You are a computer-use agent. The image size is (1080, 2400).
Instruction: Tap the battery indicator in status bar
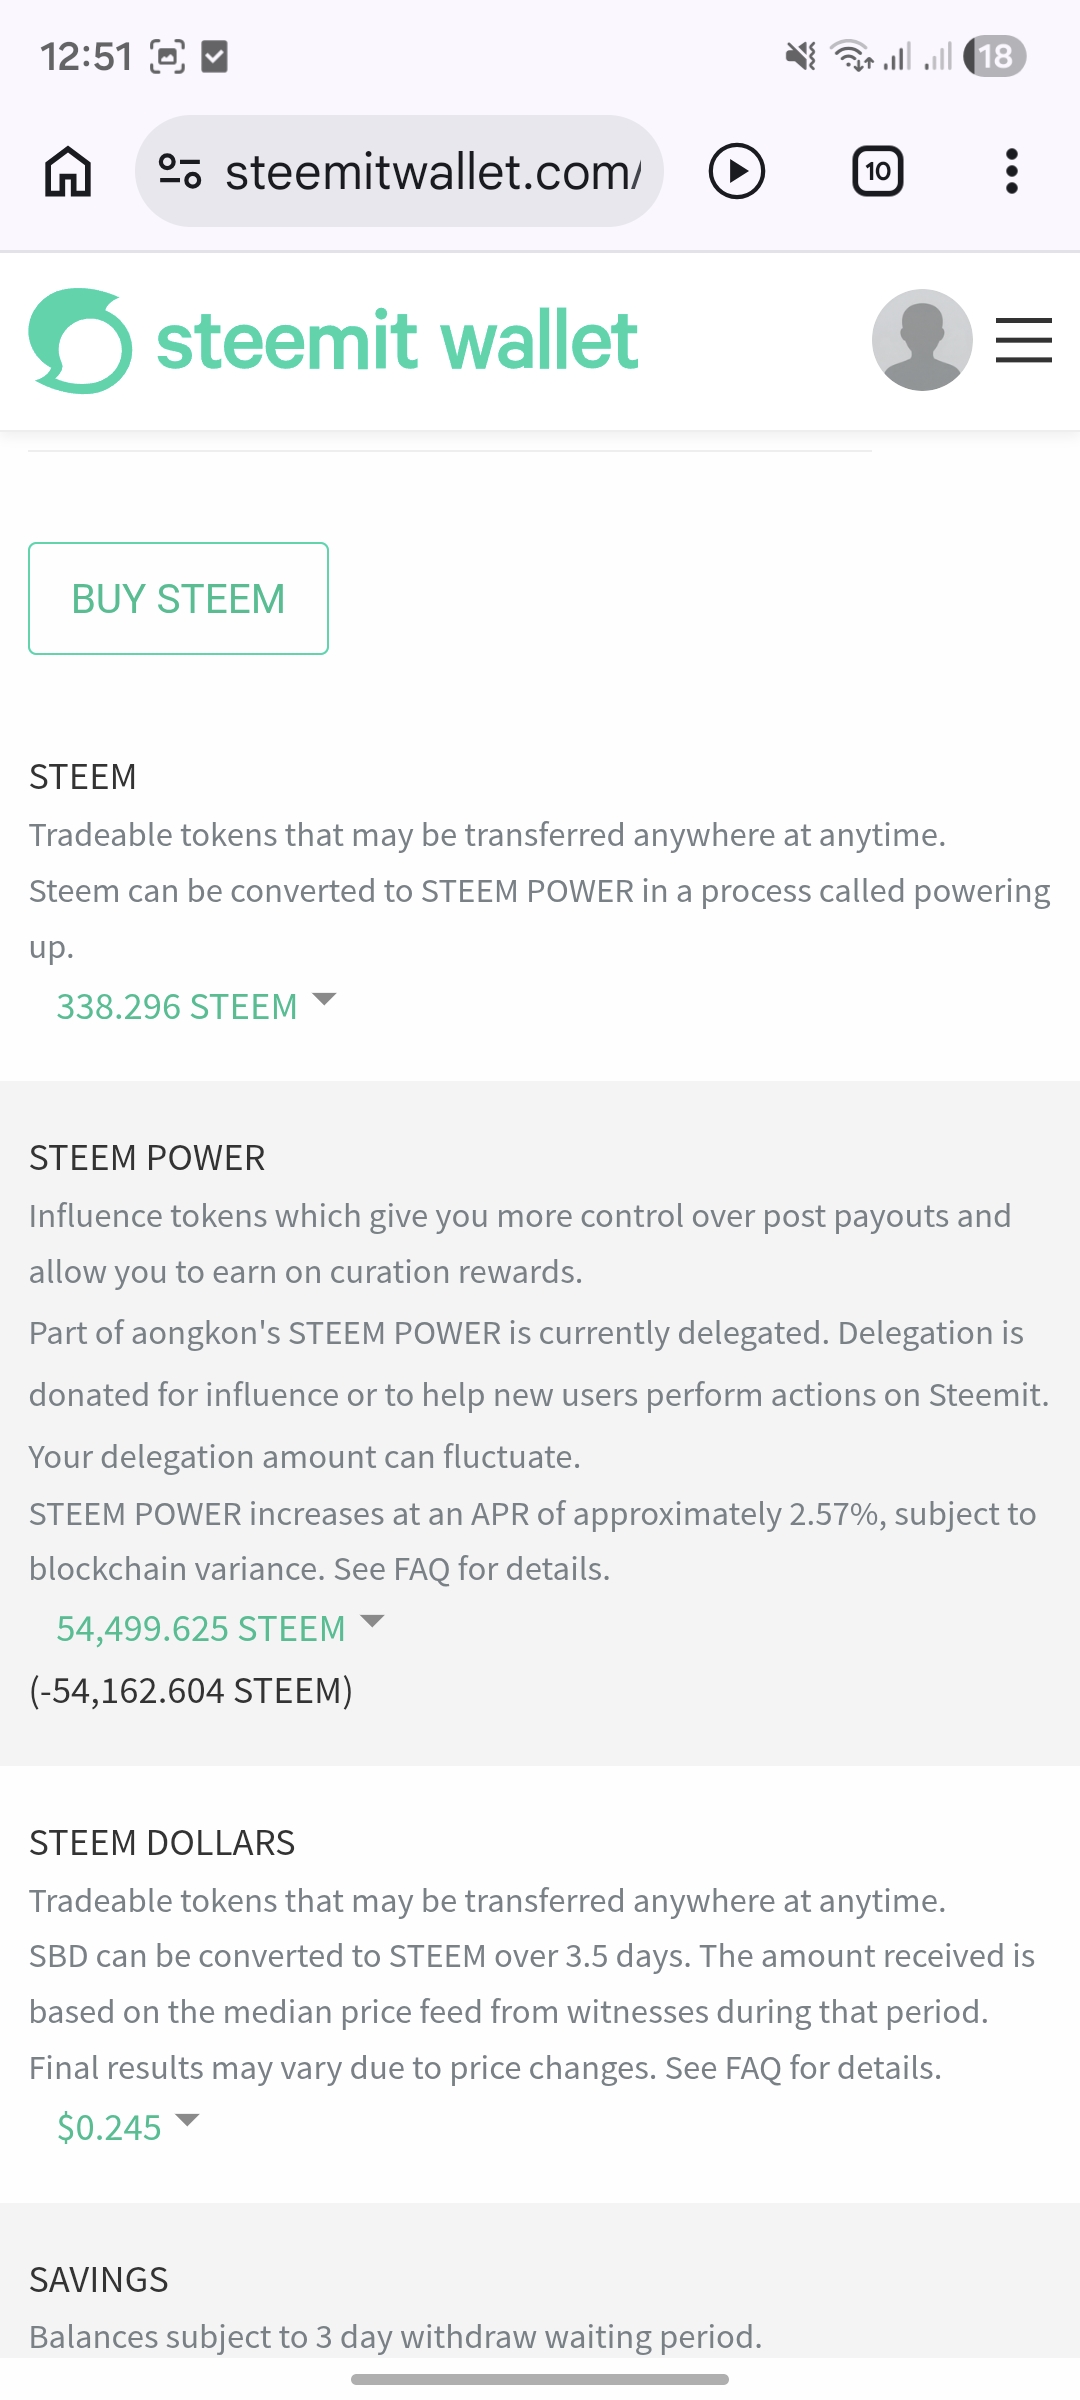click(x=994, y=57)
